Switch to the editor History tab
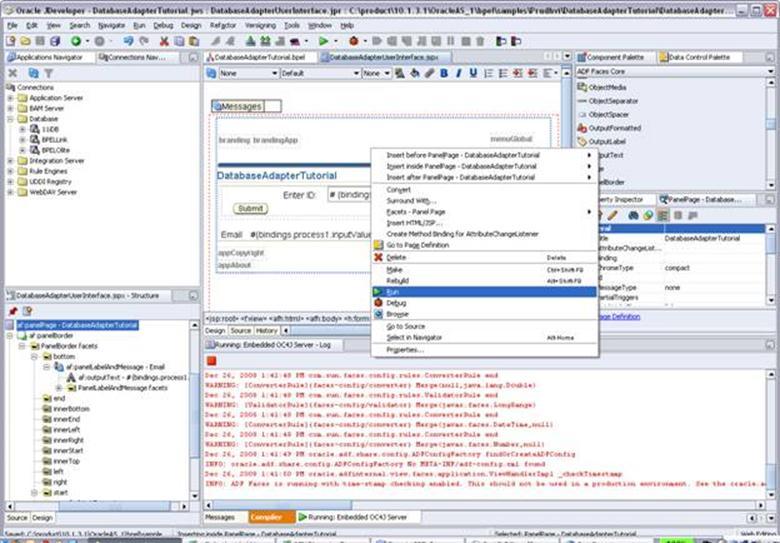Screen dimensions: 780x543 pyautogui.click(x=267, y=331)
